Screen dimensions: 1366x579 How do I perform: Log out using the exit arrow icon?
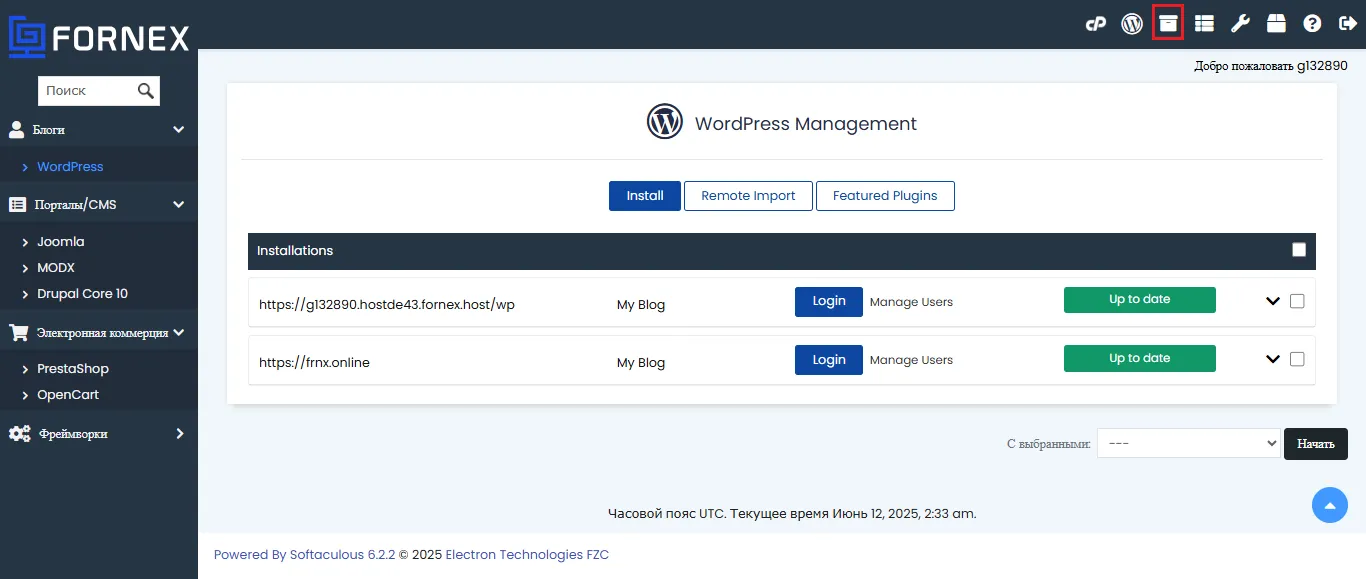[x=1347, y=24]
